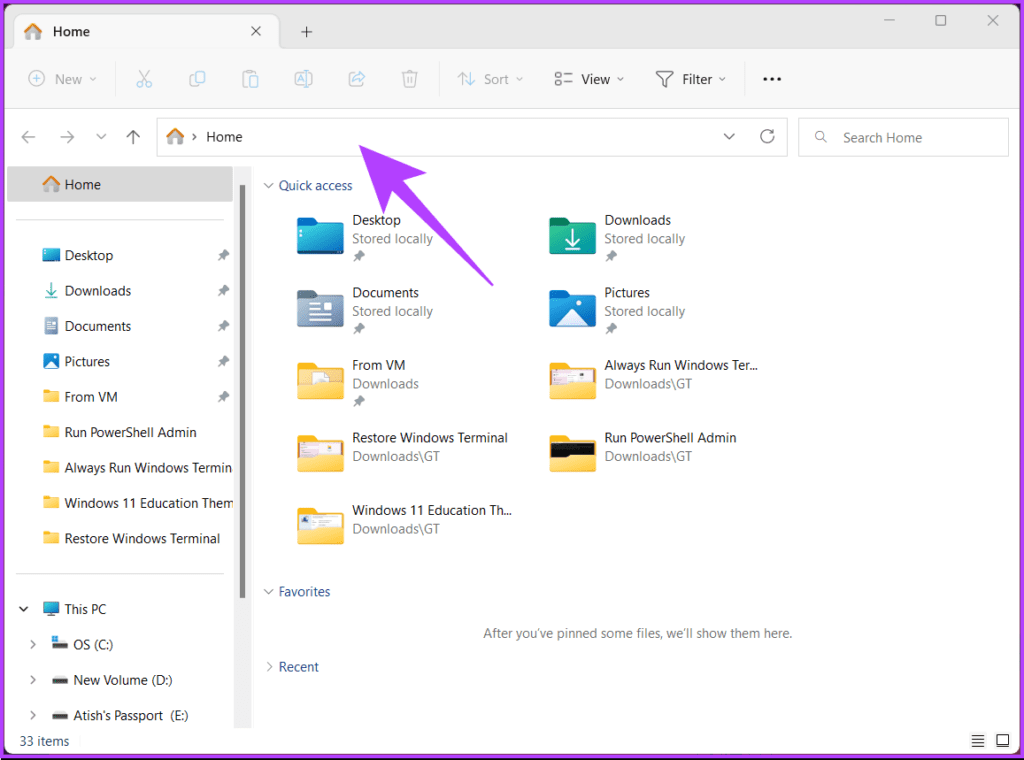Viewport: 1024px width, 760px height.
Task: Open the New dropdown menu
Action: tap(63, 79)
